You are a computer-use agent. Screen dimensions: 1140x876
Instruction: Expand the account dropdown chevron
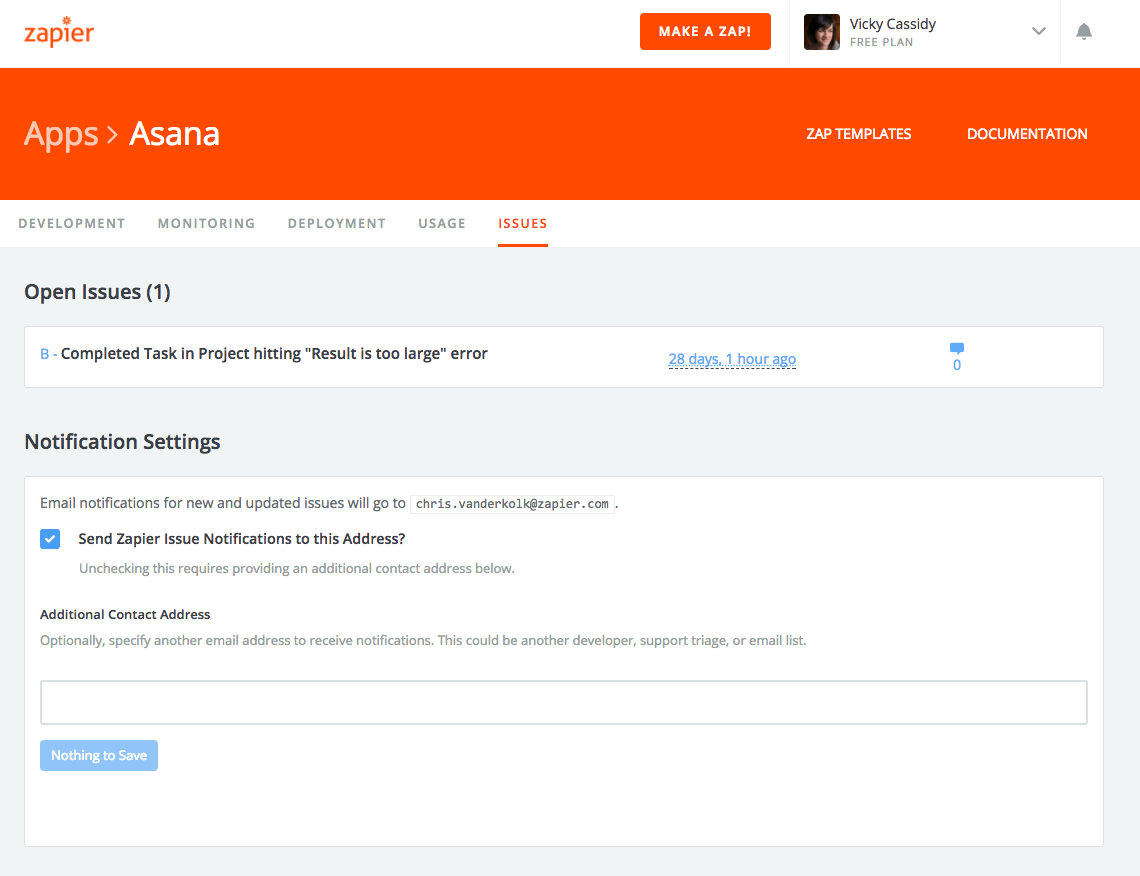(x=1038, y=31)
